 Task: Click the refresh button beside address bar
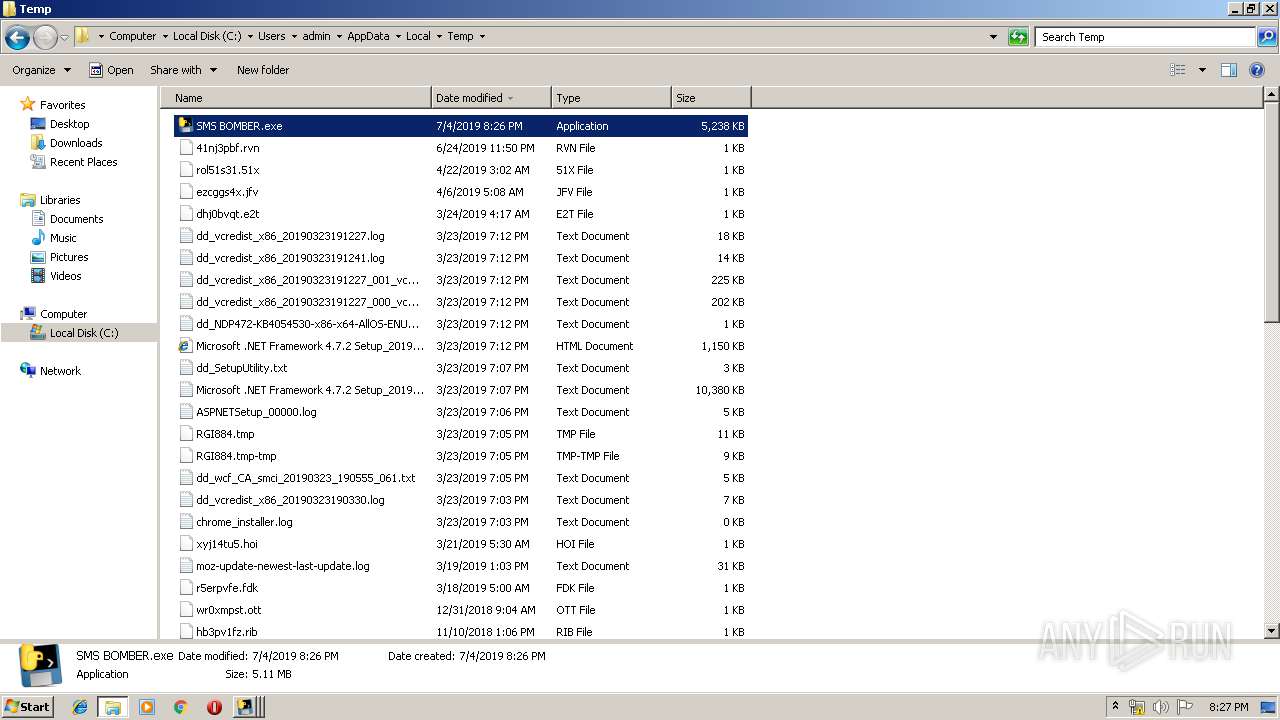coord(1018,37)
